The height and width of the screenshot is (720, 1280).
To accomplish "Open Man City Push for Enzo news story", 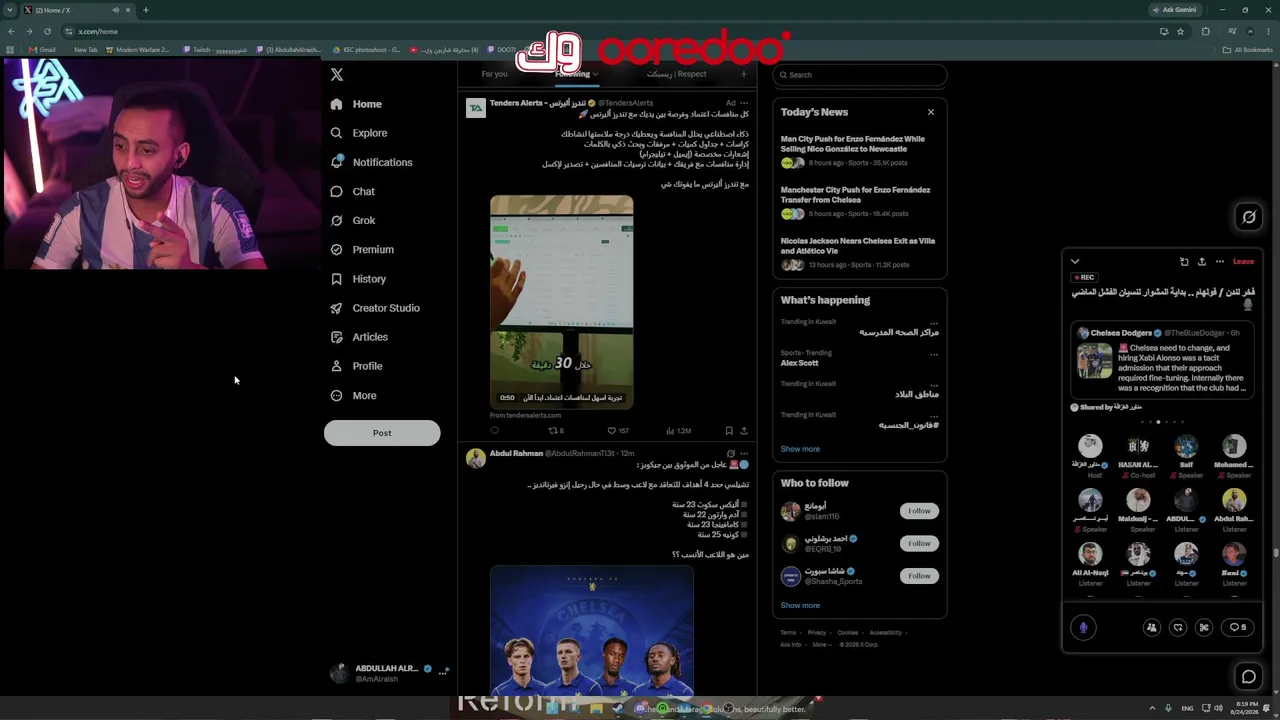I will coord(859,150).
